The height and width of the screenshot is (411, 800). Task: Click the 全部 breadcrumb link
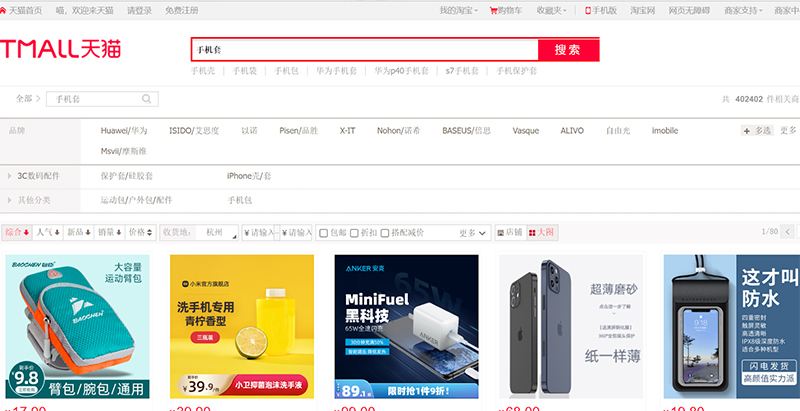click(24, 99)
